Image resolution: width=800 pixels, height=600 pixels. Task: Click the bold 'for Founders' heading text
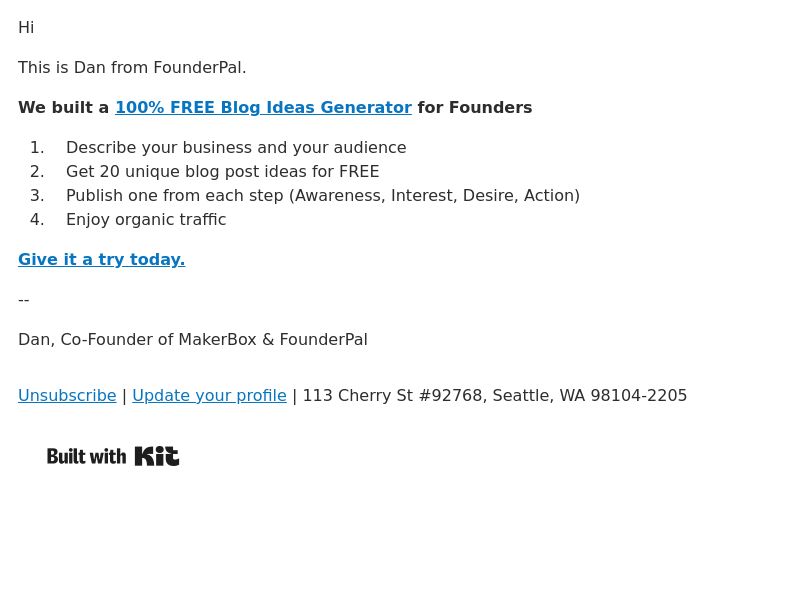(x=474, y=108)
